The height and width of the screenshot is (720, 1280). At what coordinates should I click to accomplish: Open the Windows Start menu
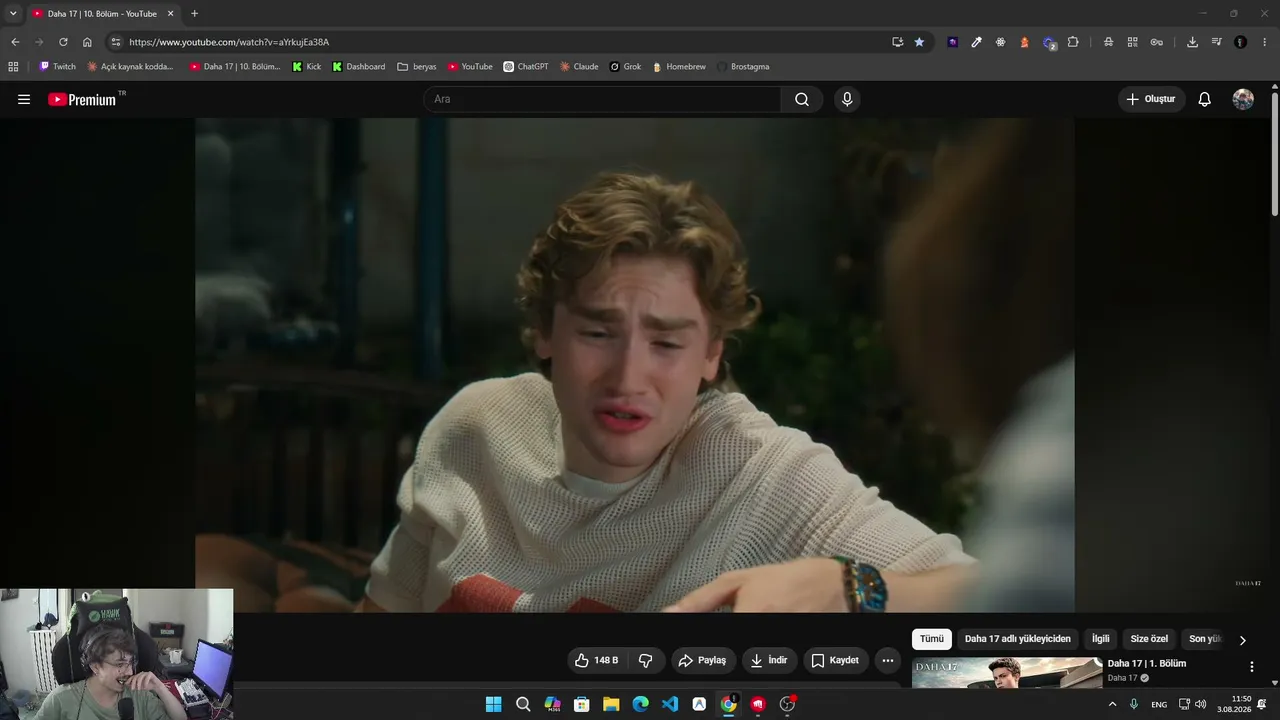pos(493,704)
